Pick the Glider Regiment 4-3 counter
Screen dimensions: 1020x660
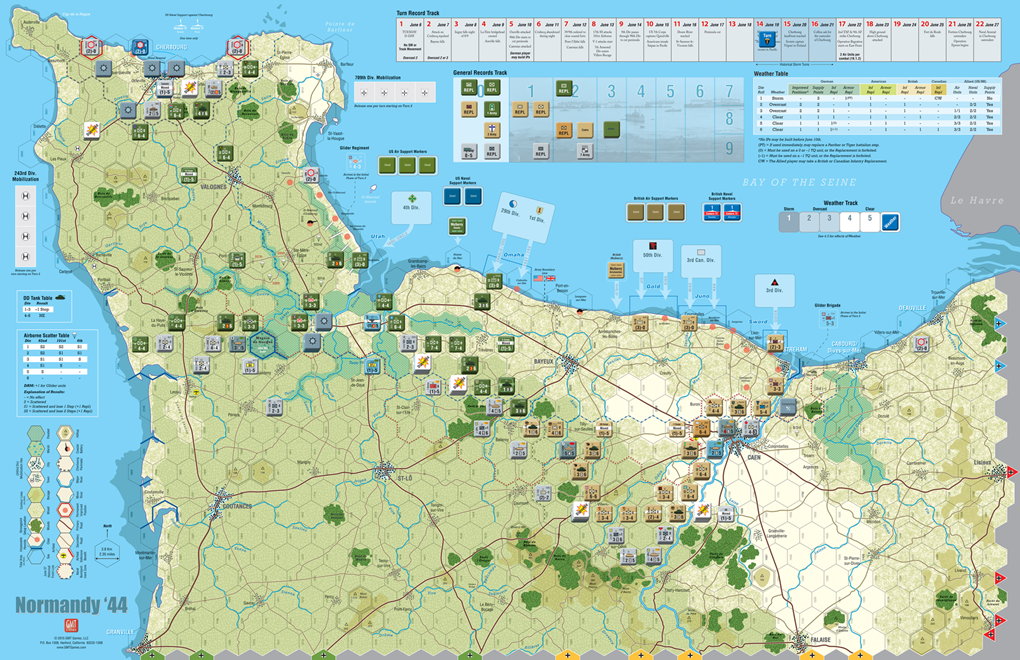356,163
